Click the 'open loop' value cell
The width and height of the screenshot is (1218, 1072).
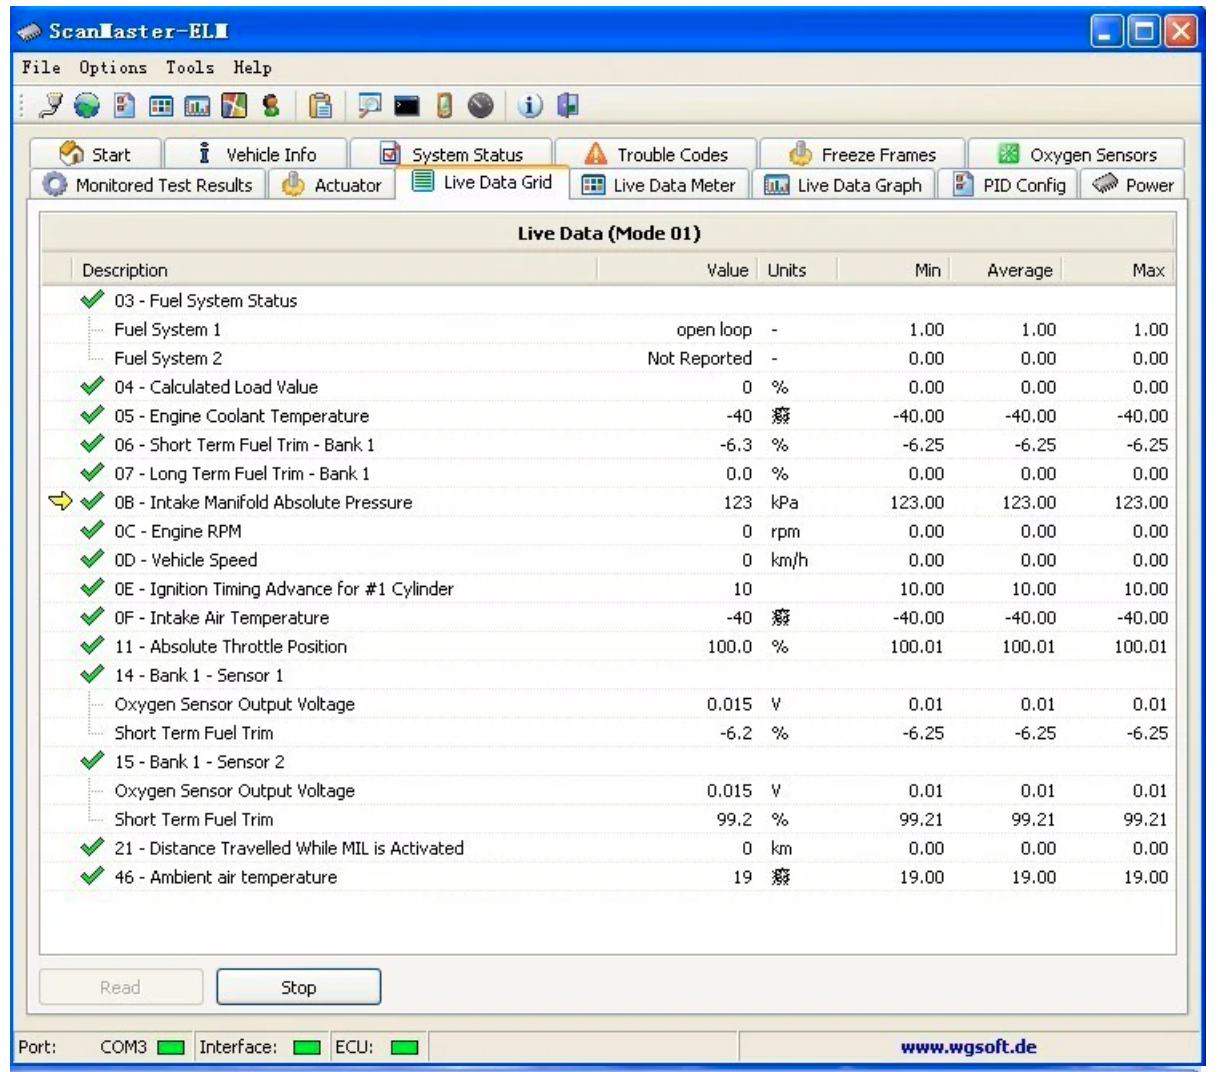click(x=714, y=329)
